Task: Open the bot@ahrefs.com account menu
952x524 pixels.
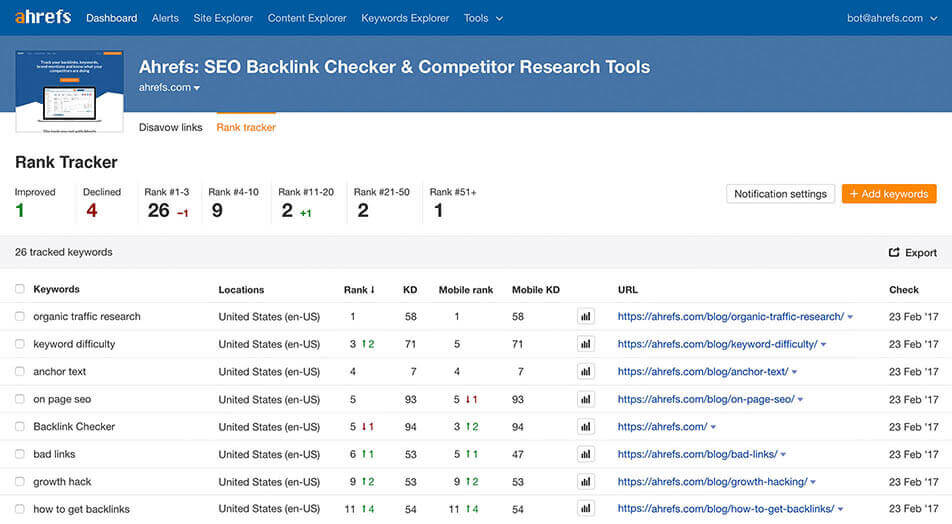Action: pyautogui.click(x=892, y=18)
